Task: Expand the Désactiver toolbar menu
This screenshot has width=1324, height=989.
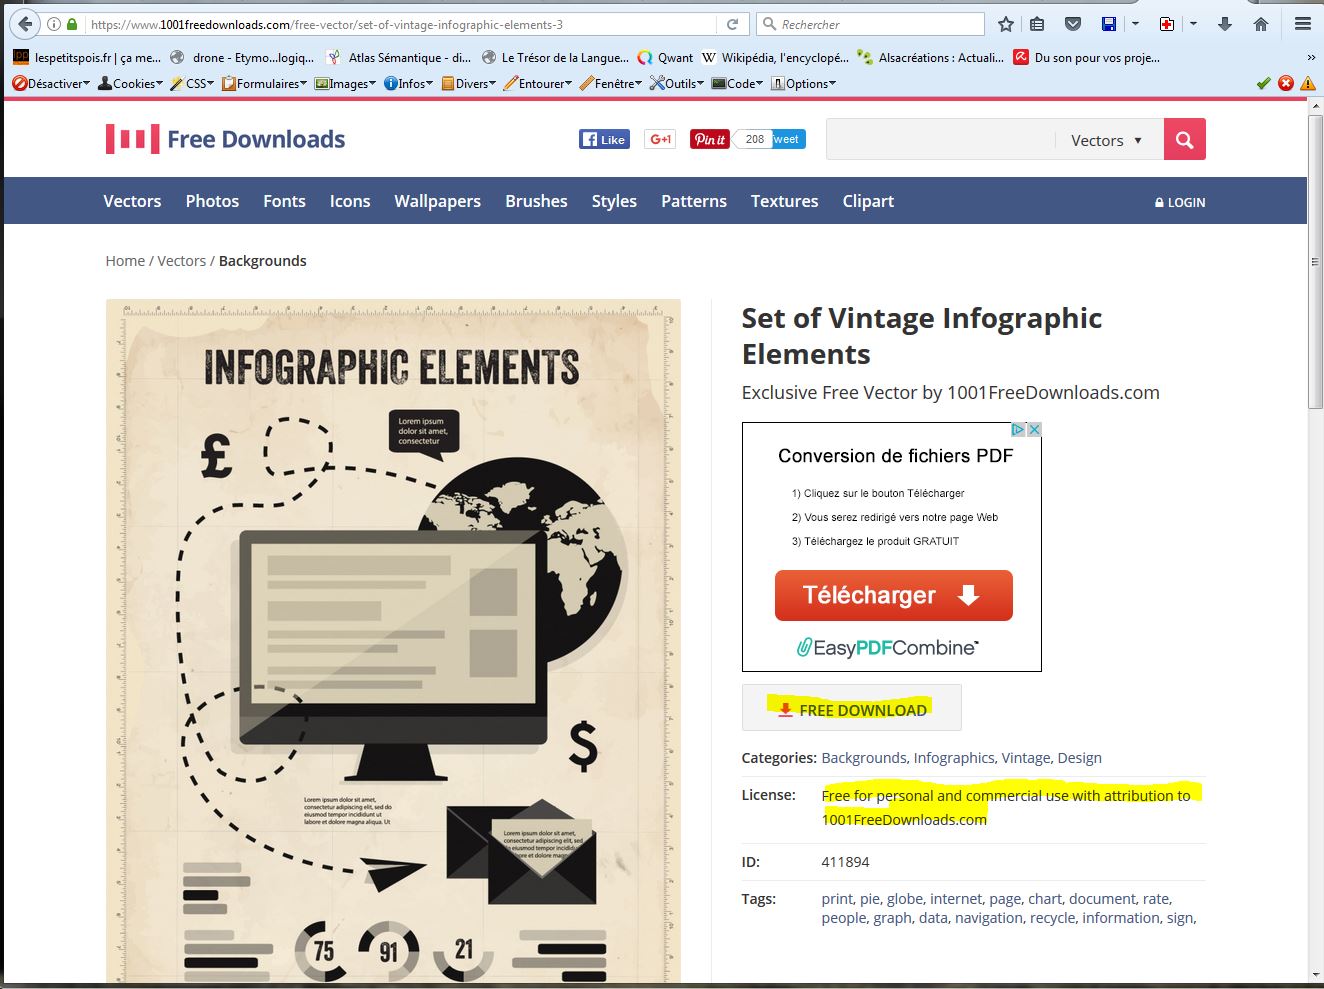Action: click(52, 84)
